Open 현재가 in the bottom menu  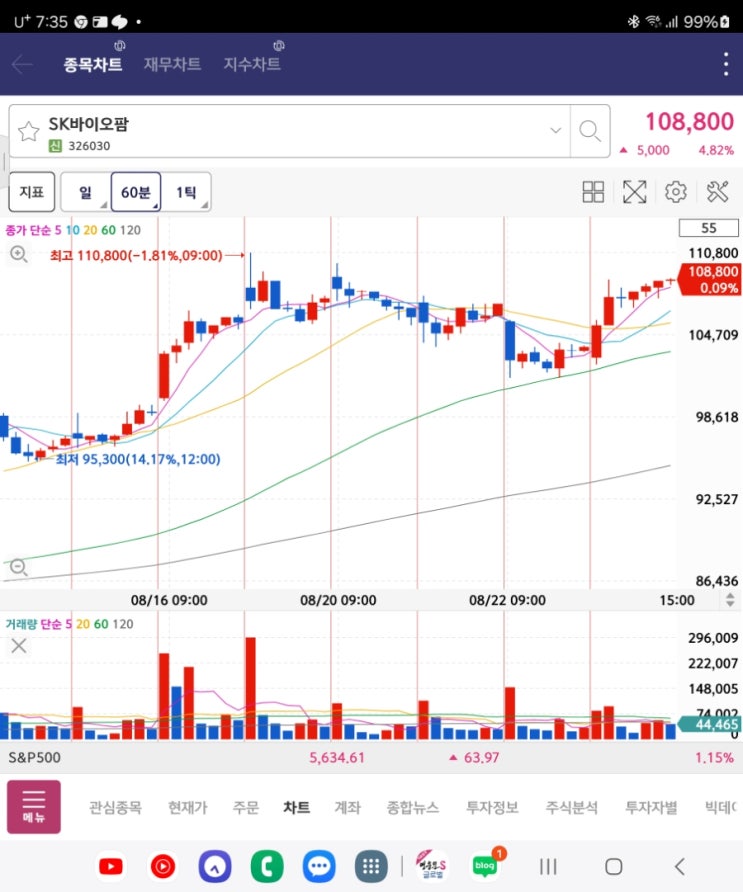coord(188,807)
